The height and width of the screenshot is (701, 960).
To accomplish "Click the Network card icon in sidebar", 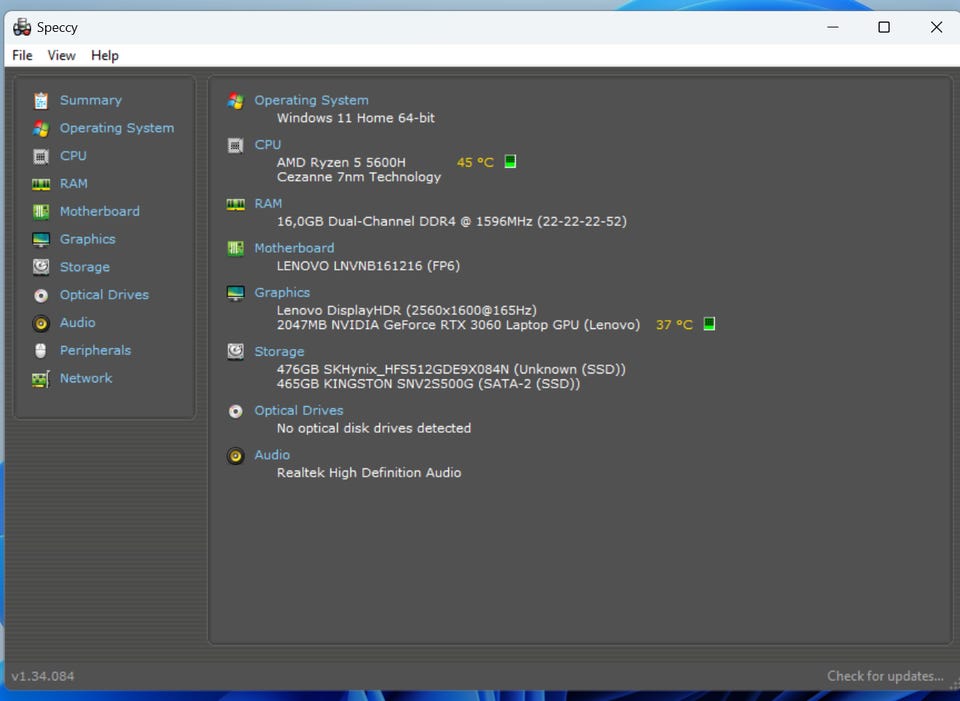I will [x=41, y=379].
